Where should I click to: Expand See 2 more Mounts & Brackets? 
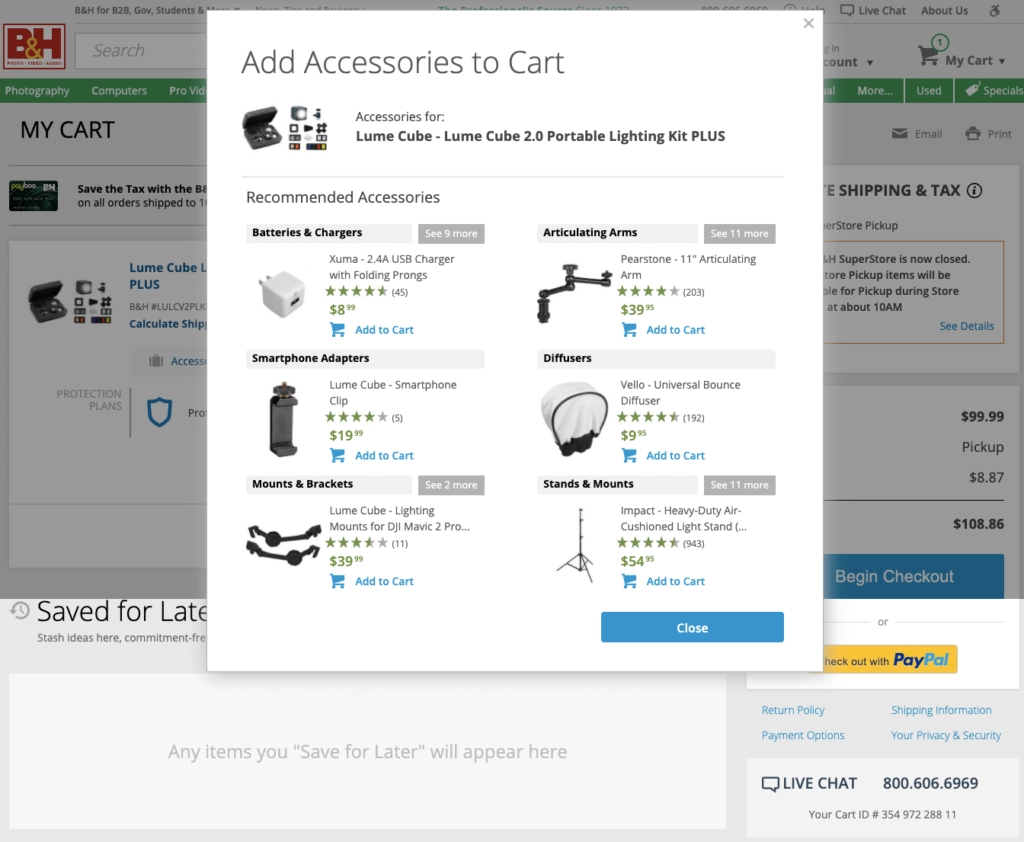click(x=451, y=484)
